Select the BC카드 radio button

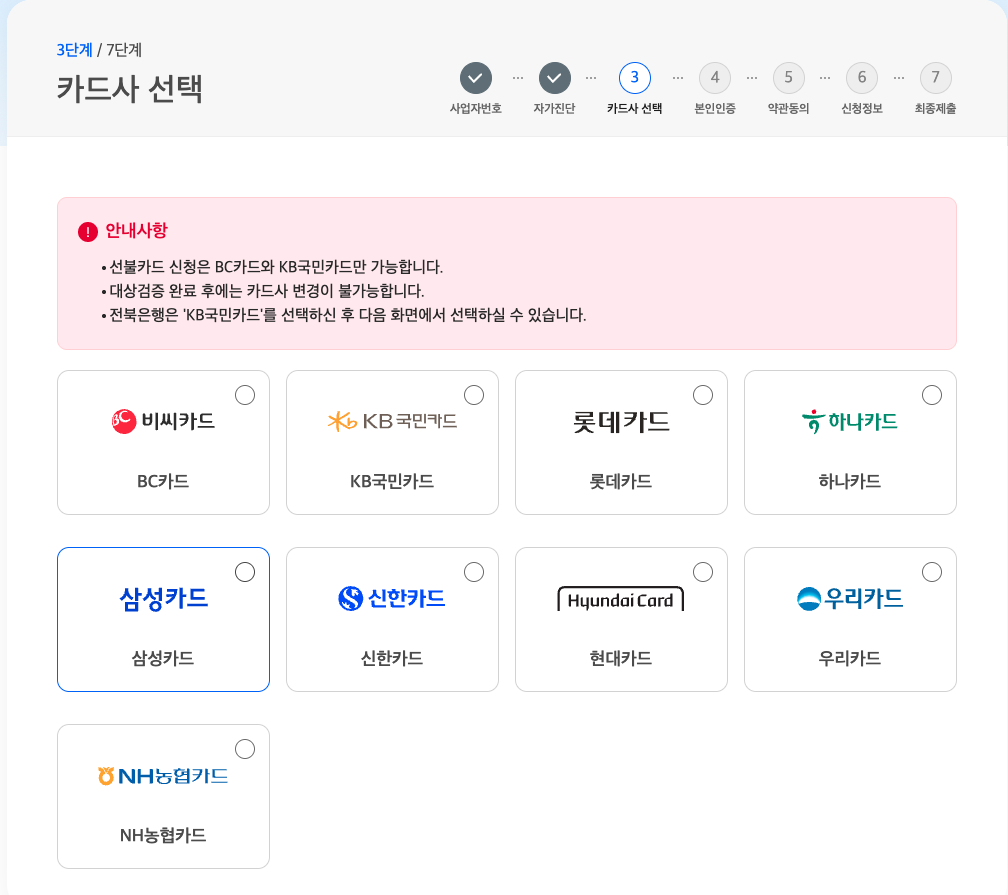coord(245,395)
